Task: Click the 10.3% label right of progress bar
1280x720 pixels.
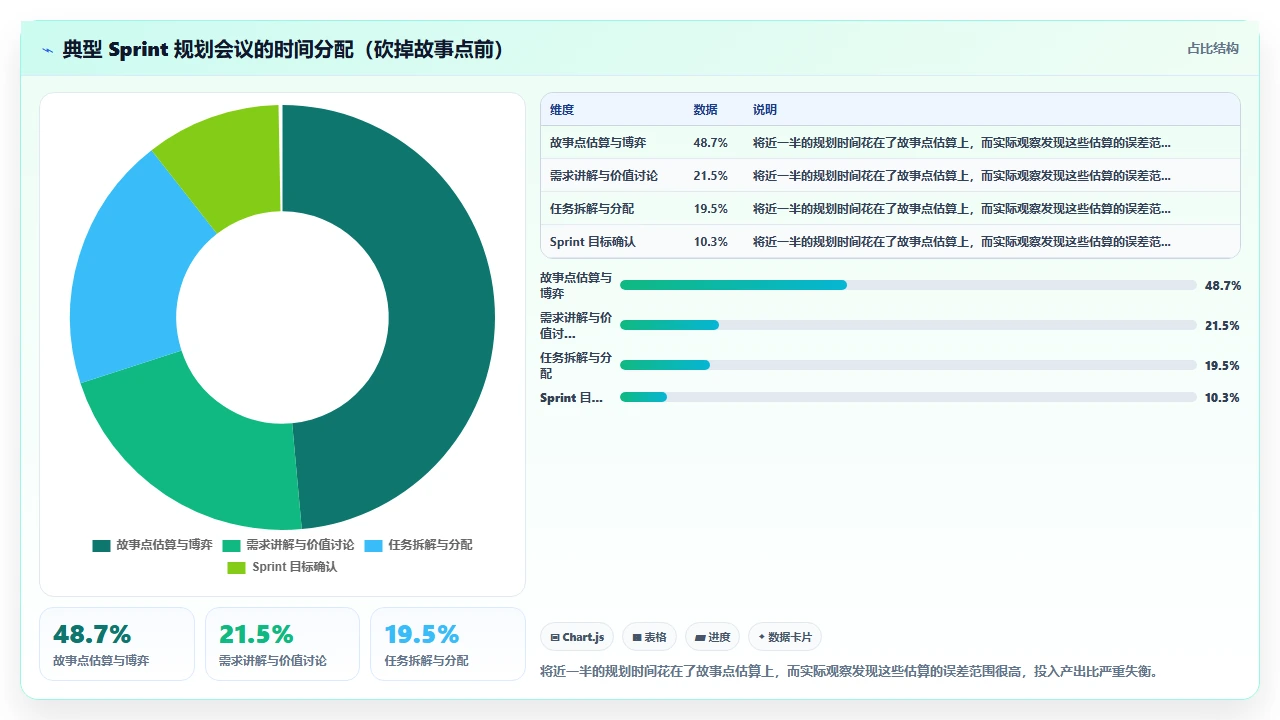Action: coord(1223,397)
